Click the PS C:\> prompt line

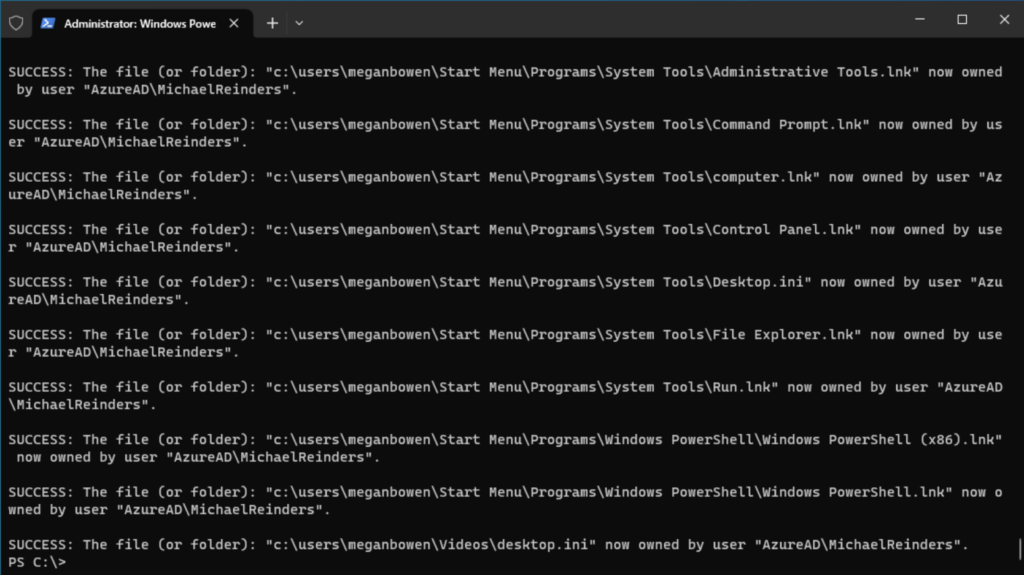(x=37, y=562)
